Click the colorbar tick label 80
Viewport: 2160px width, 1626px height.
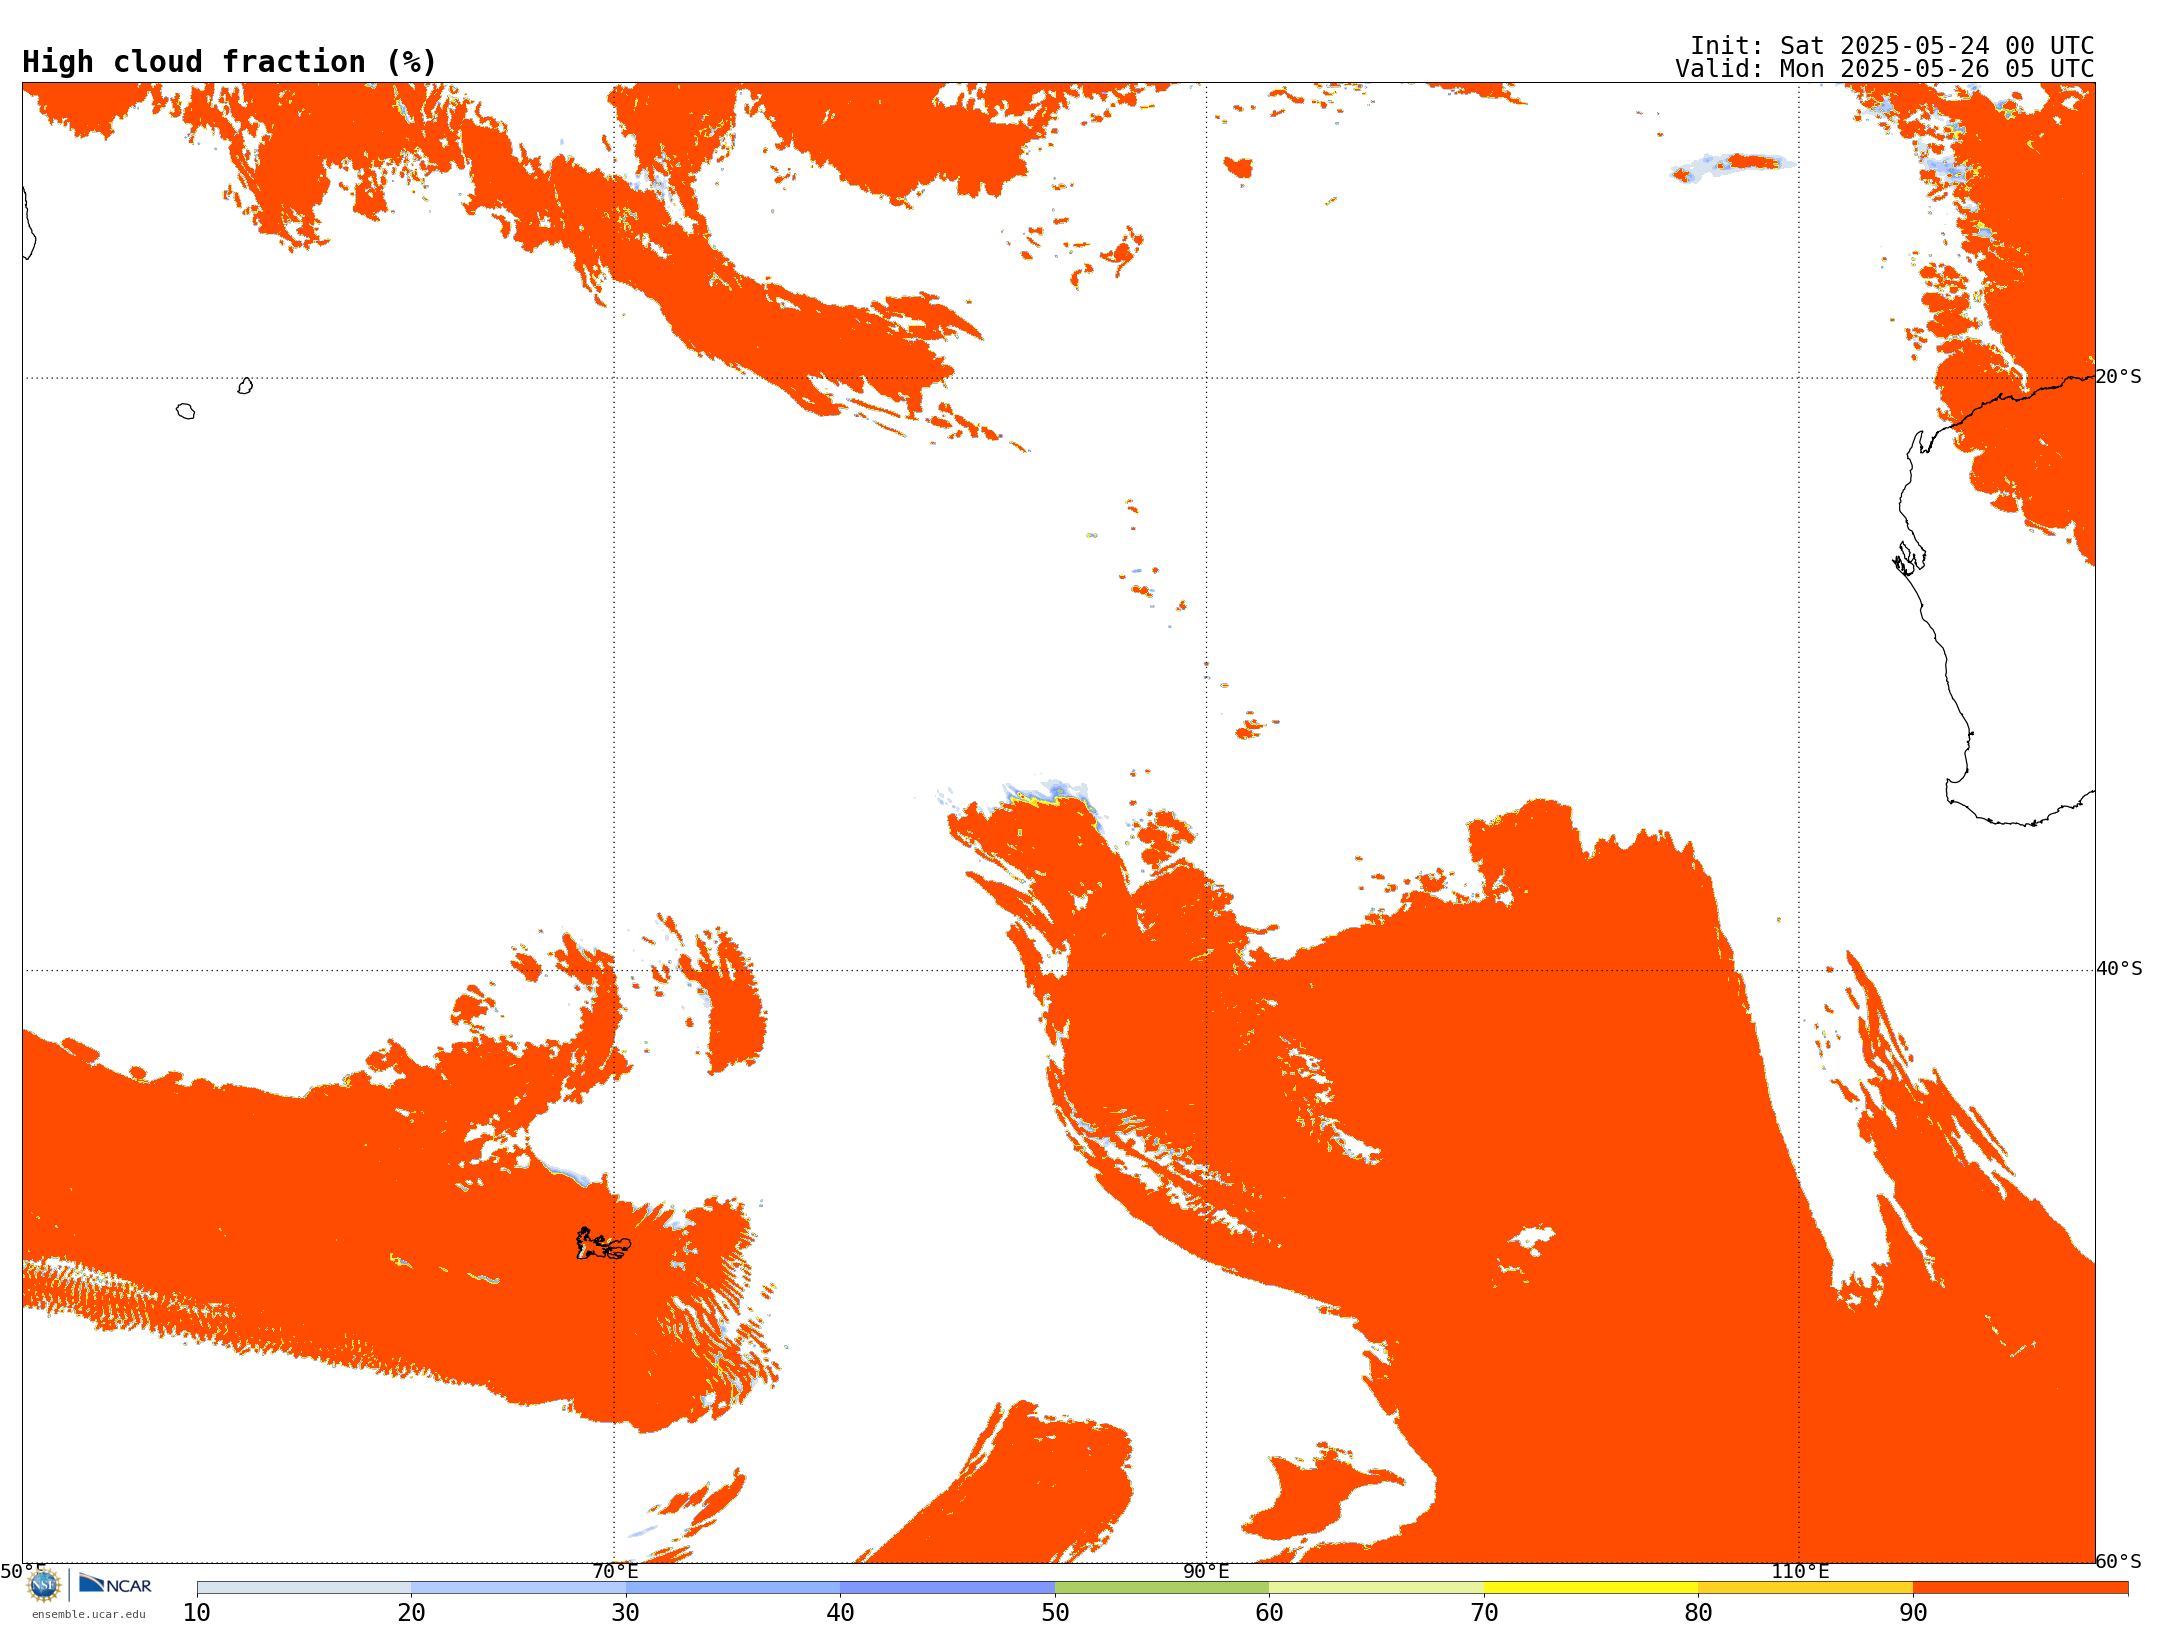(x=1698, y=1612)
